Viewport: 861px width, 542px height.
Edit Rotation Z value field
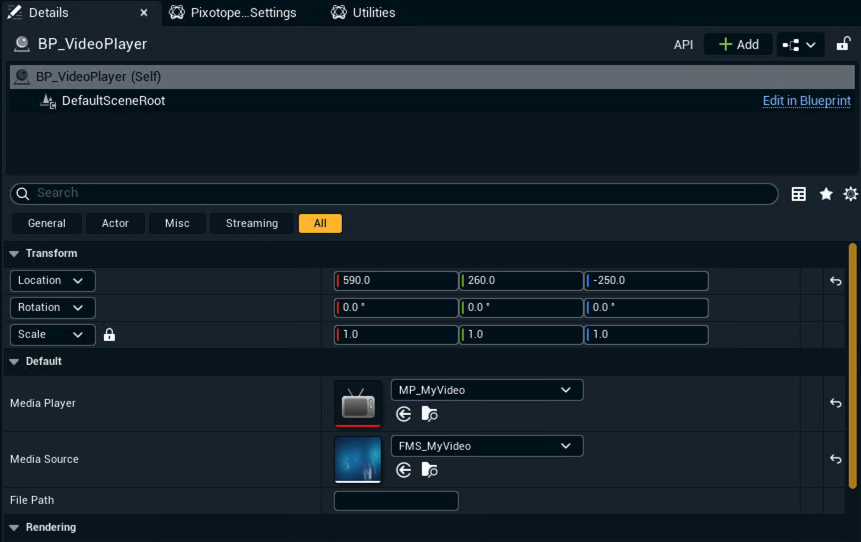coord(646,308)
